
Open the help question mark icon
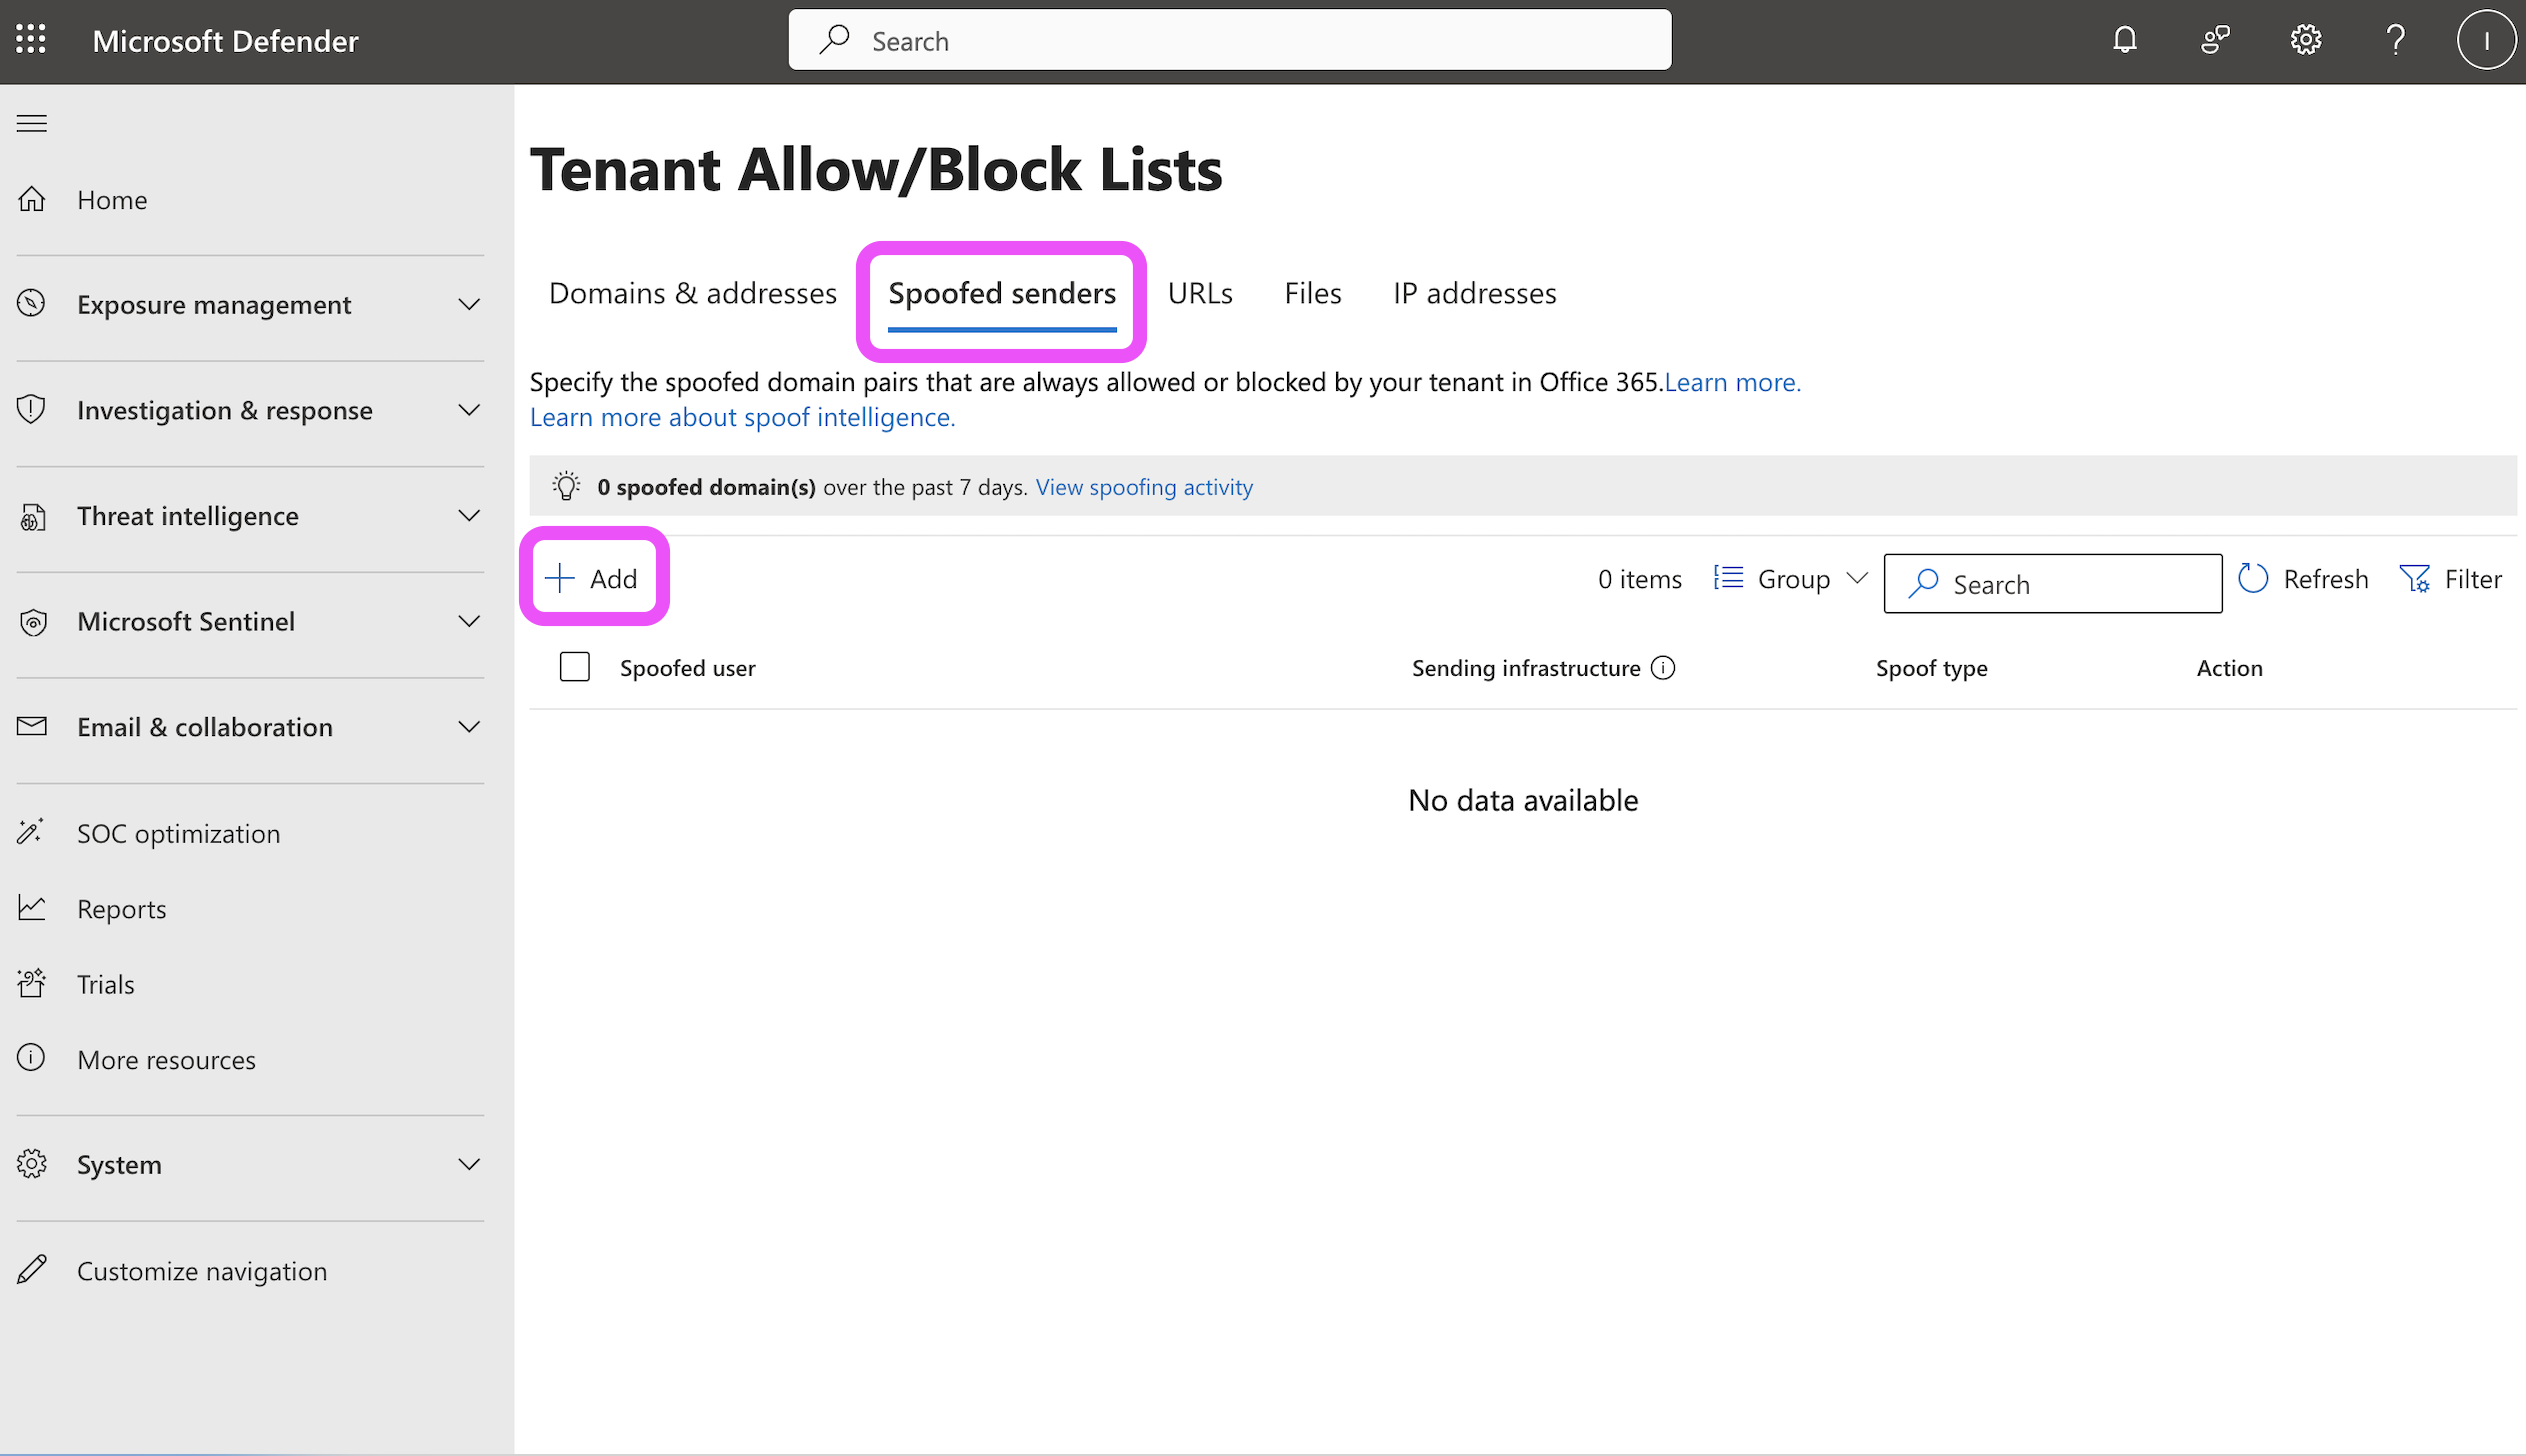2395,40
